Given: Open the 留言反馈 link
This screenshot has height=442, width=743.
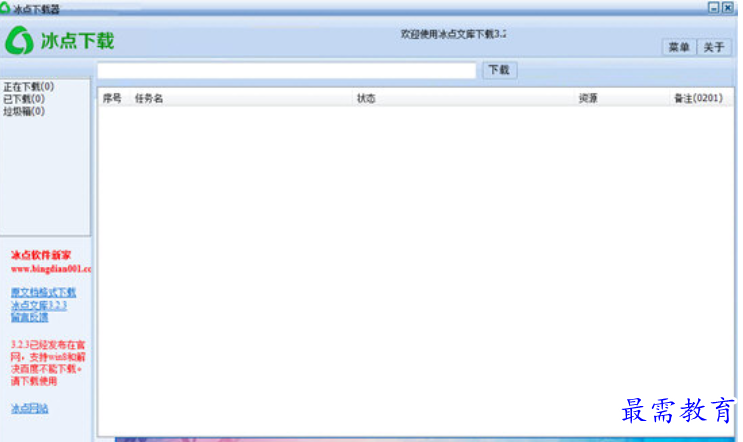Looking at the screenshot, I should [29, 317].
